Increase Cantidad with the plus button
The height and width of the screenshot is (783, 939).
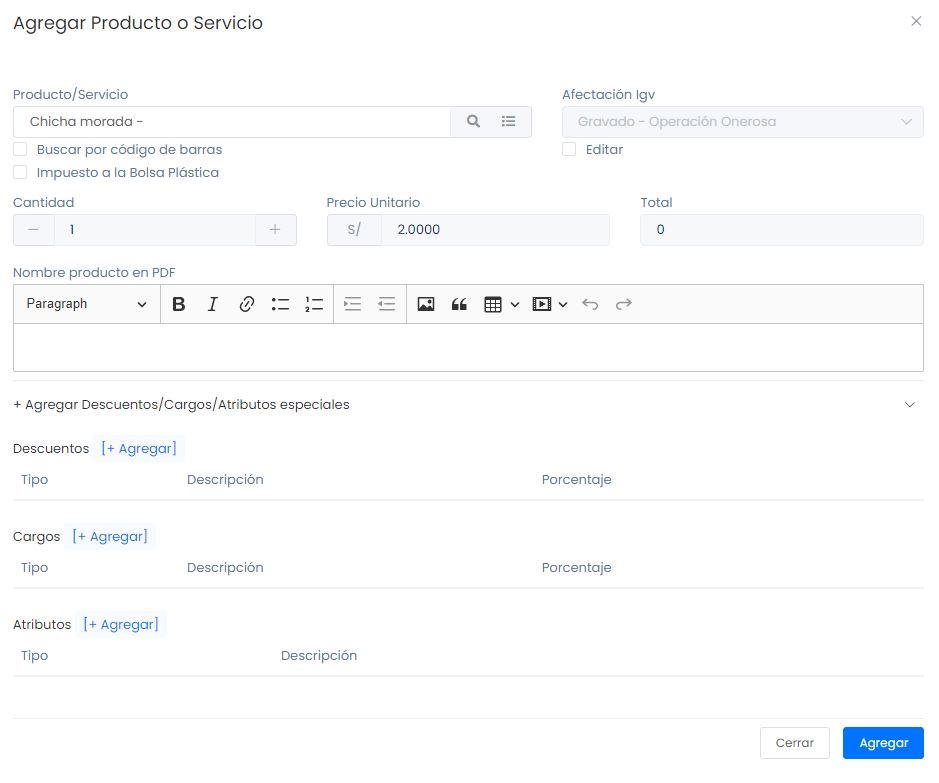point(275,230)
